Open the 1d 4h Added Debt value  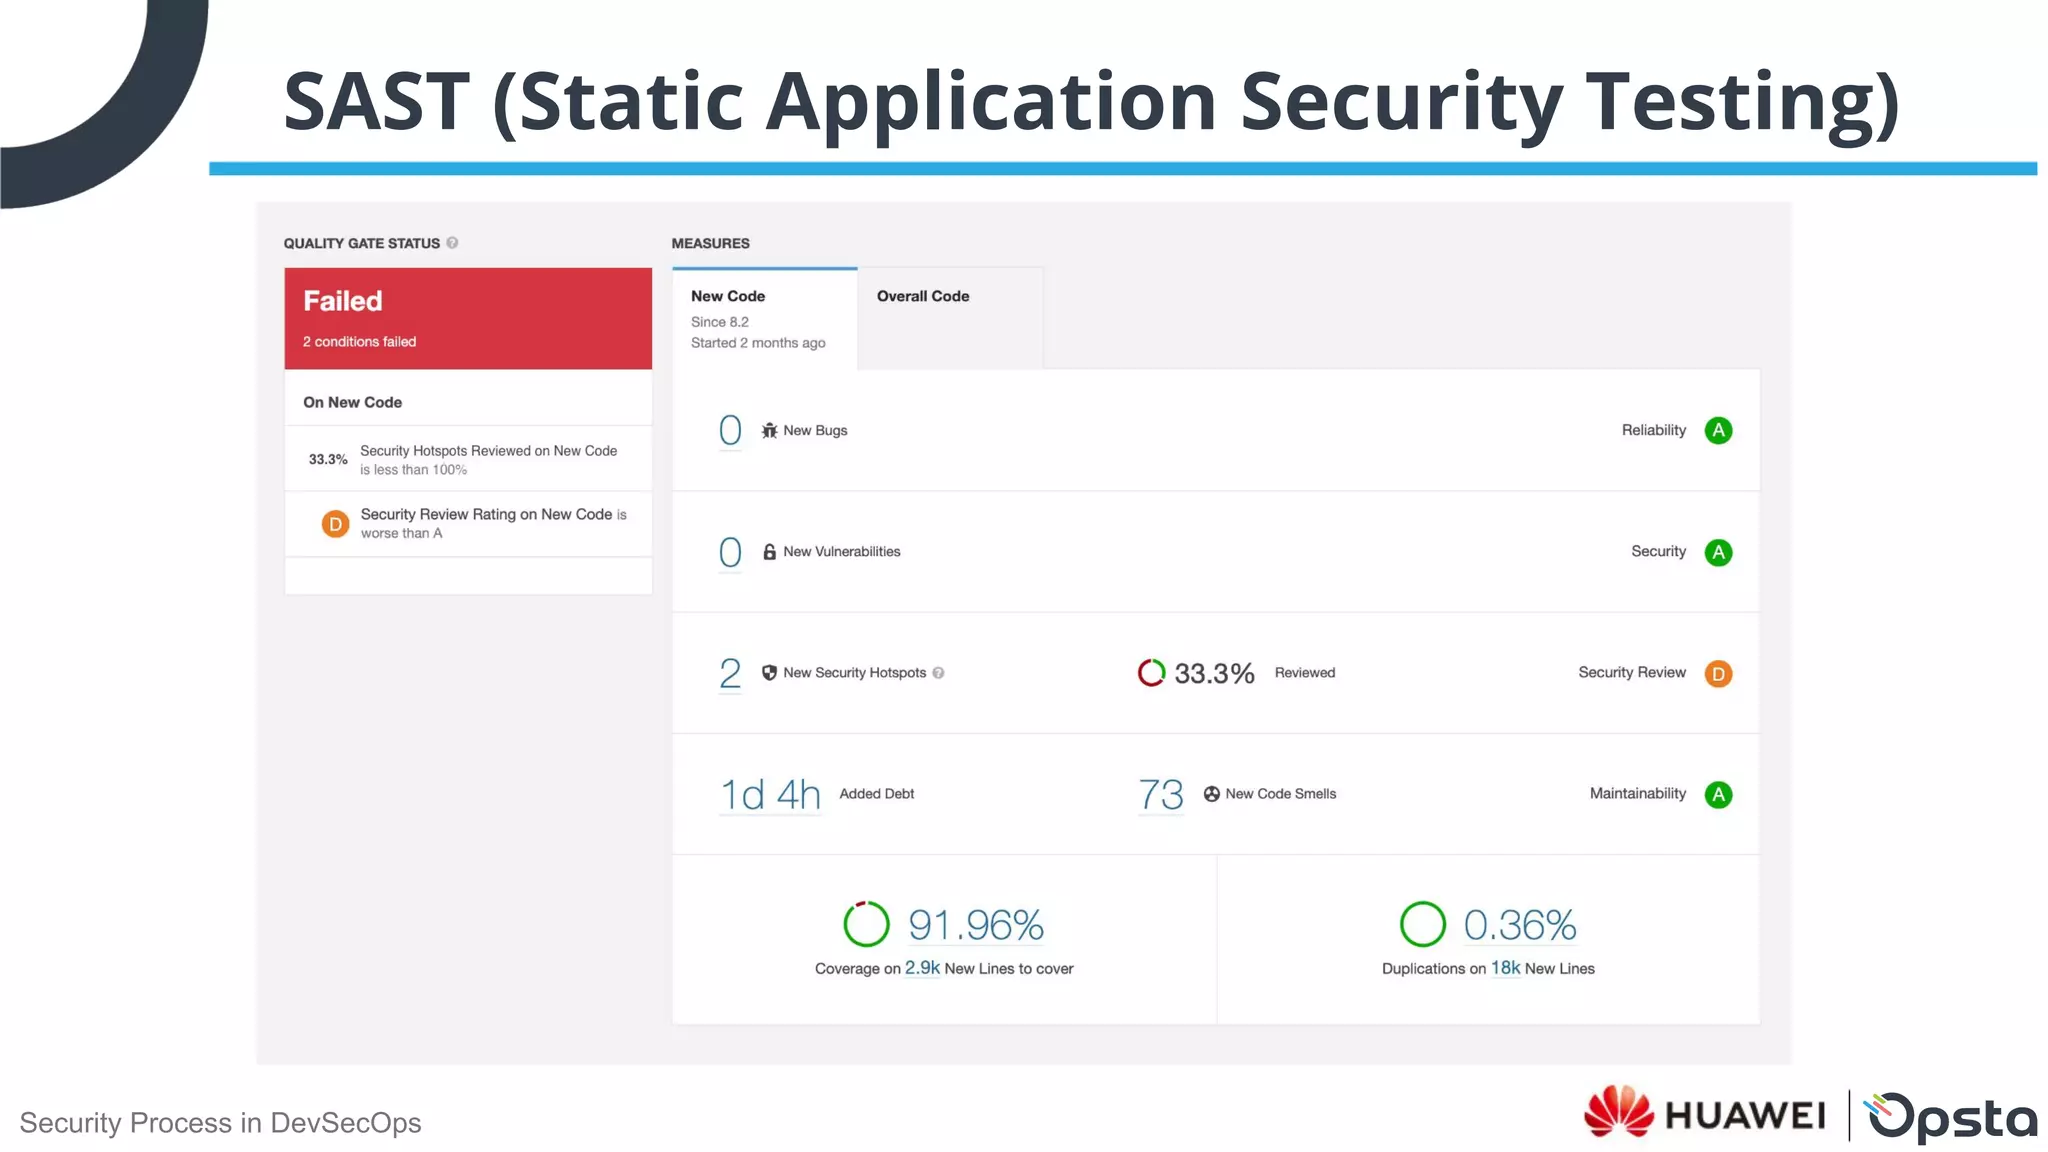click(x=771, y=795)
